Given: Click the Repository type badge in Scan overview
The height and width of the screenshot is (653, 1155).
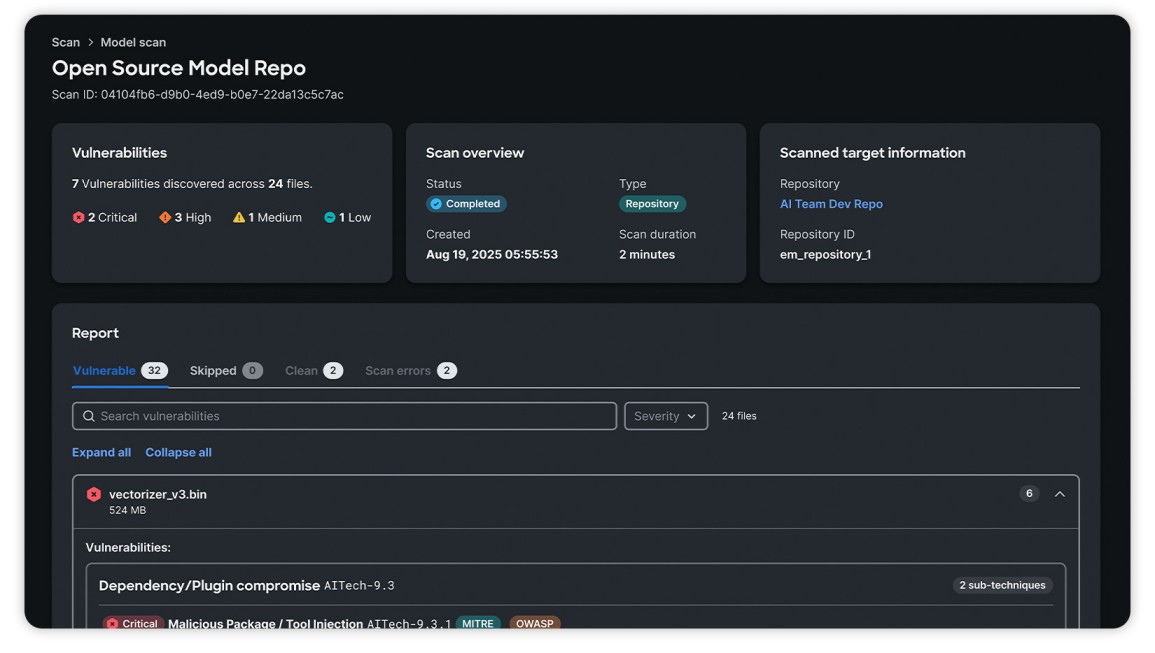Looking at the screenshot, I should (652, 204).
